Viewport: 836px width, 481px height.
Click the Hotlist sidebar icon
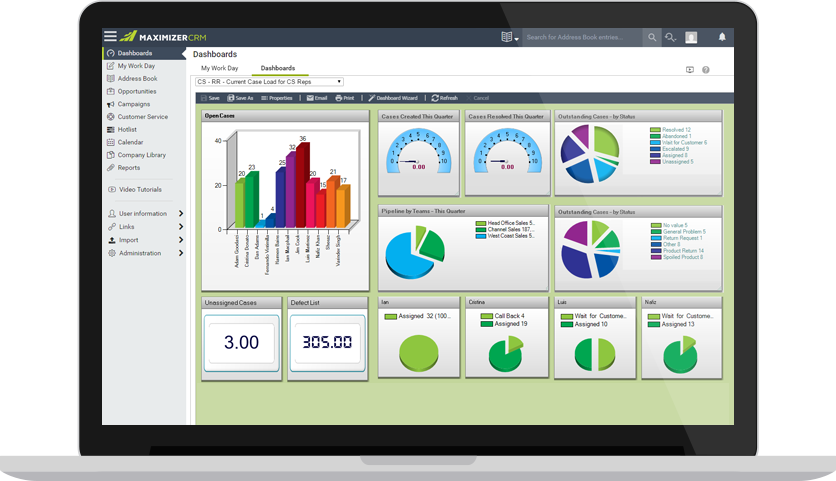[x=111, y=130]
